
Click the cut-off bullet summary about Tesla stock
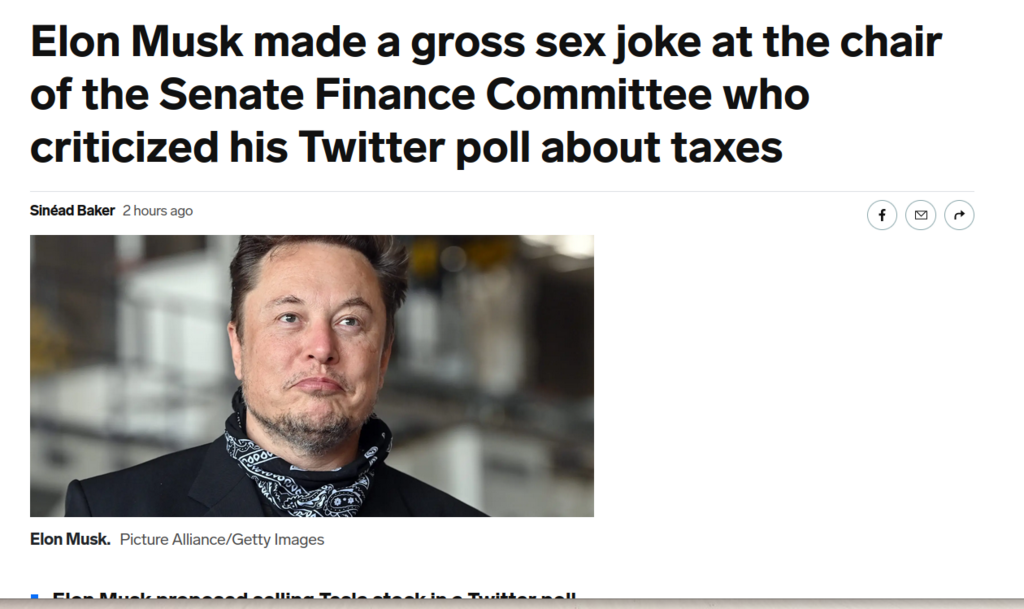click(x=313, y=595)
